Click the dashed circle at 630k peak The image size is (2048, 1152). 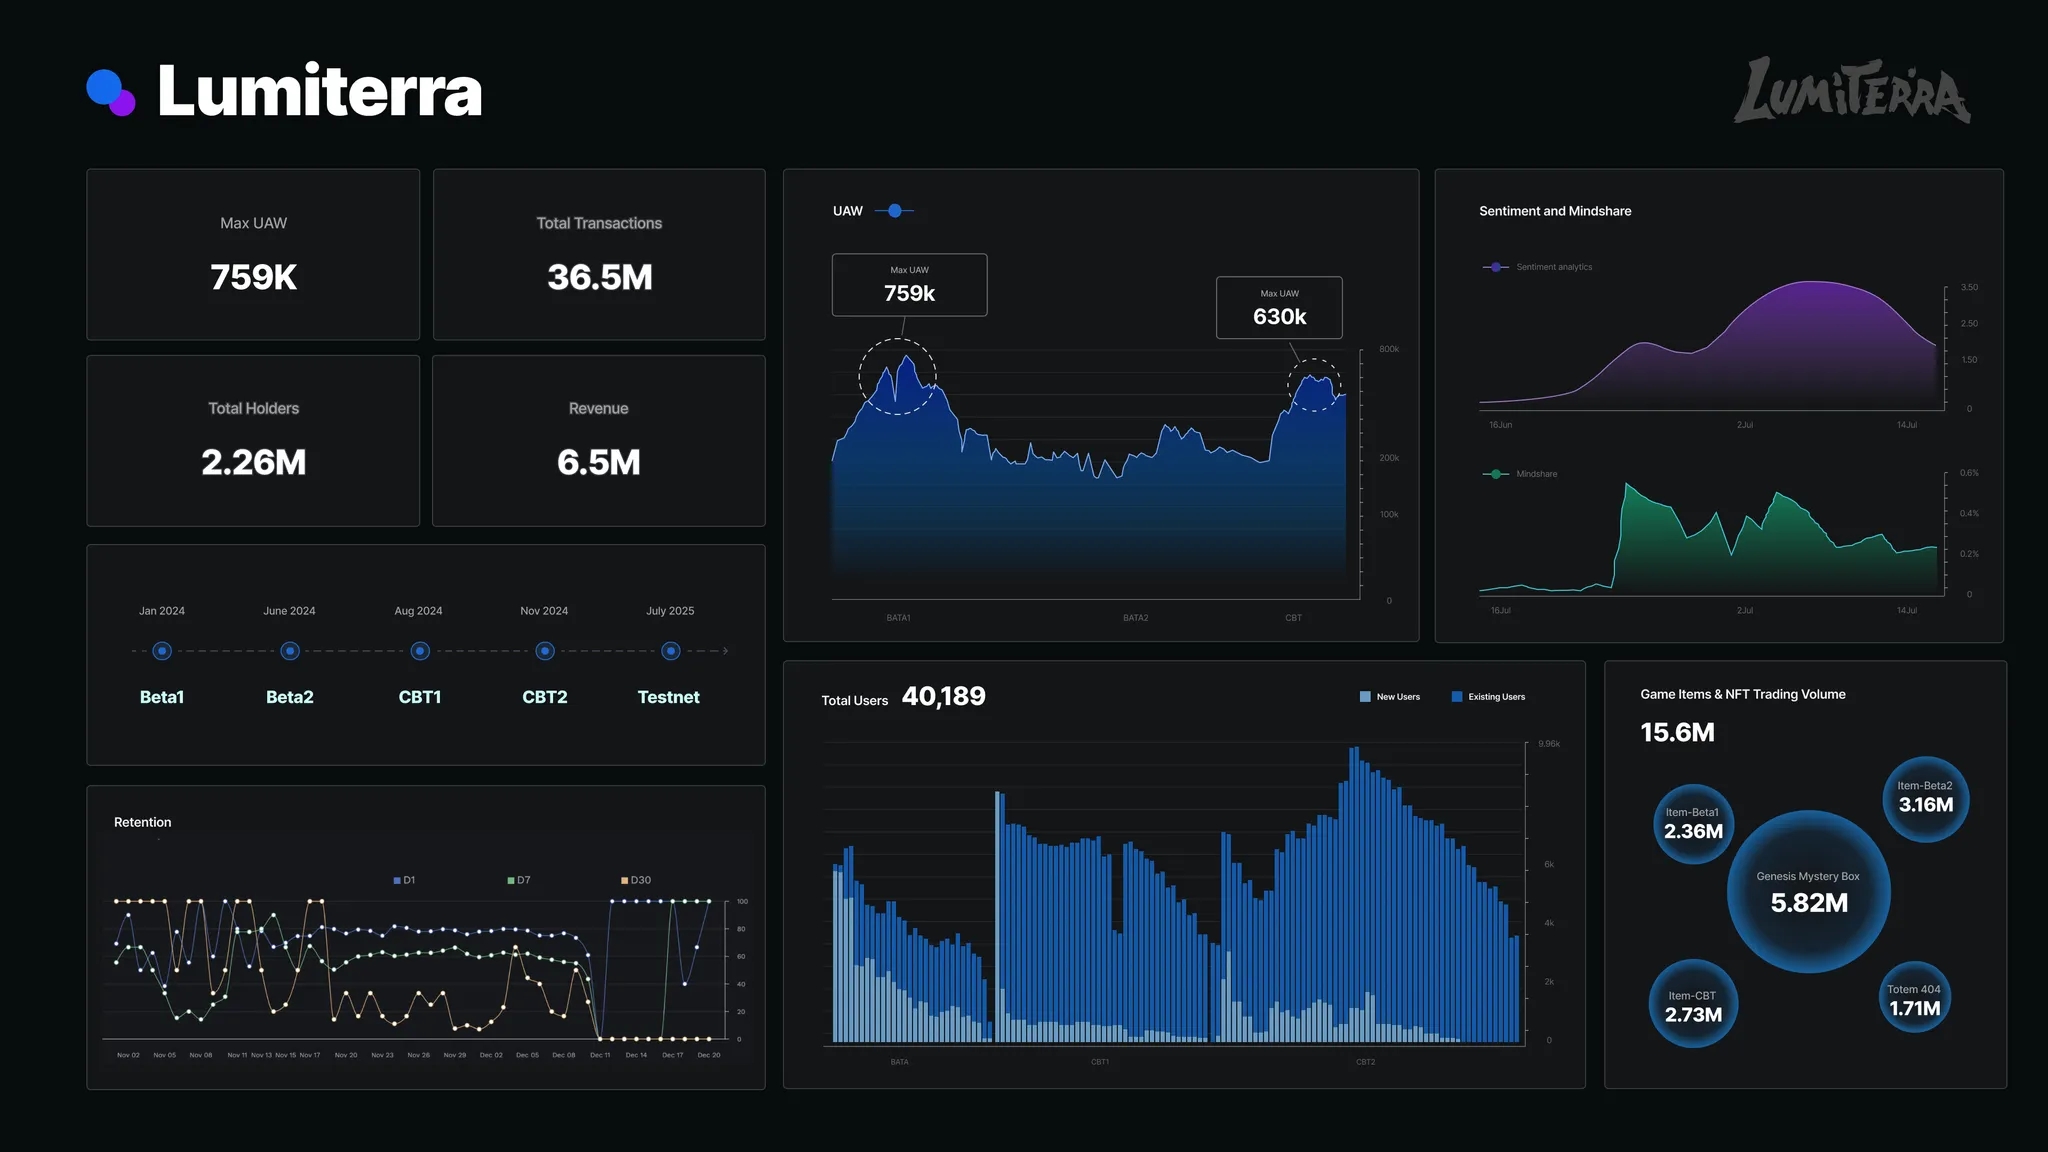1313,385
